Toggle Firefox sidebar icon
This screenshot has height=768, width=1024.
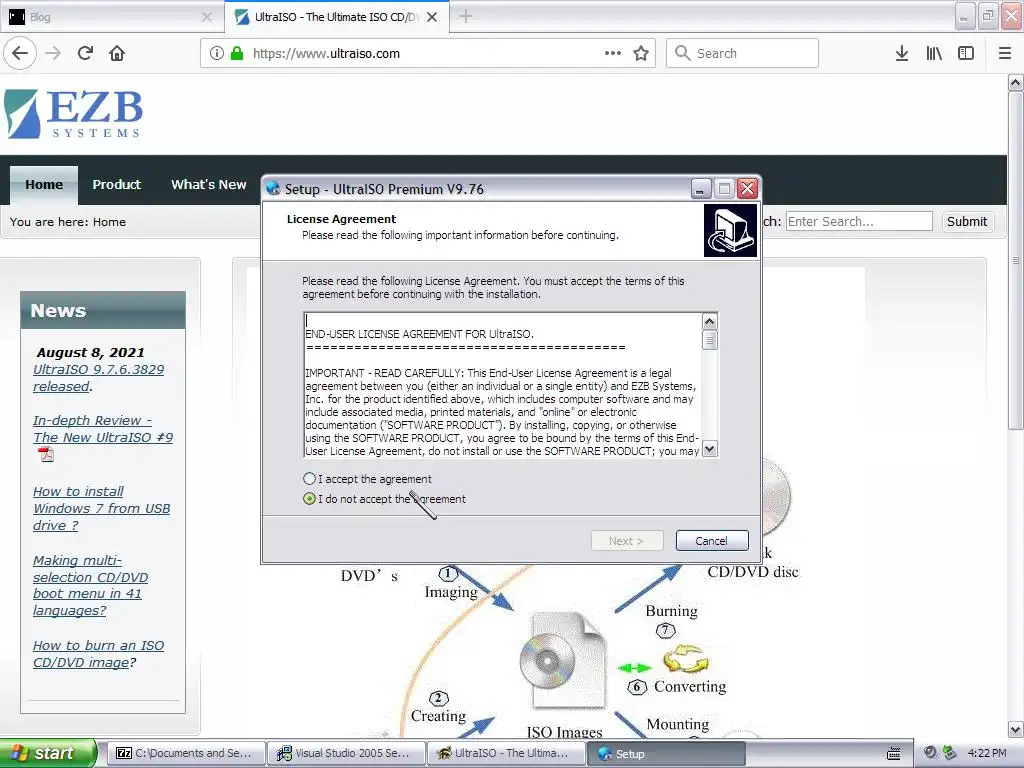coord(966,53)
